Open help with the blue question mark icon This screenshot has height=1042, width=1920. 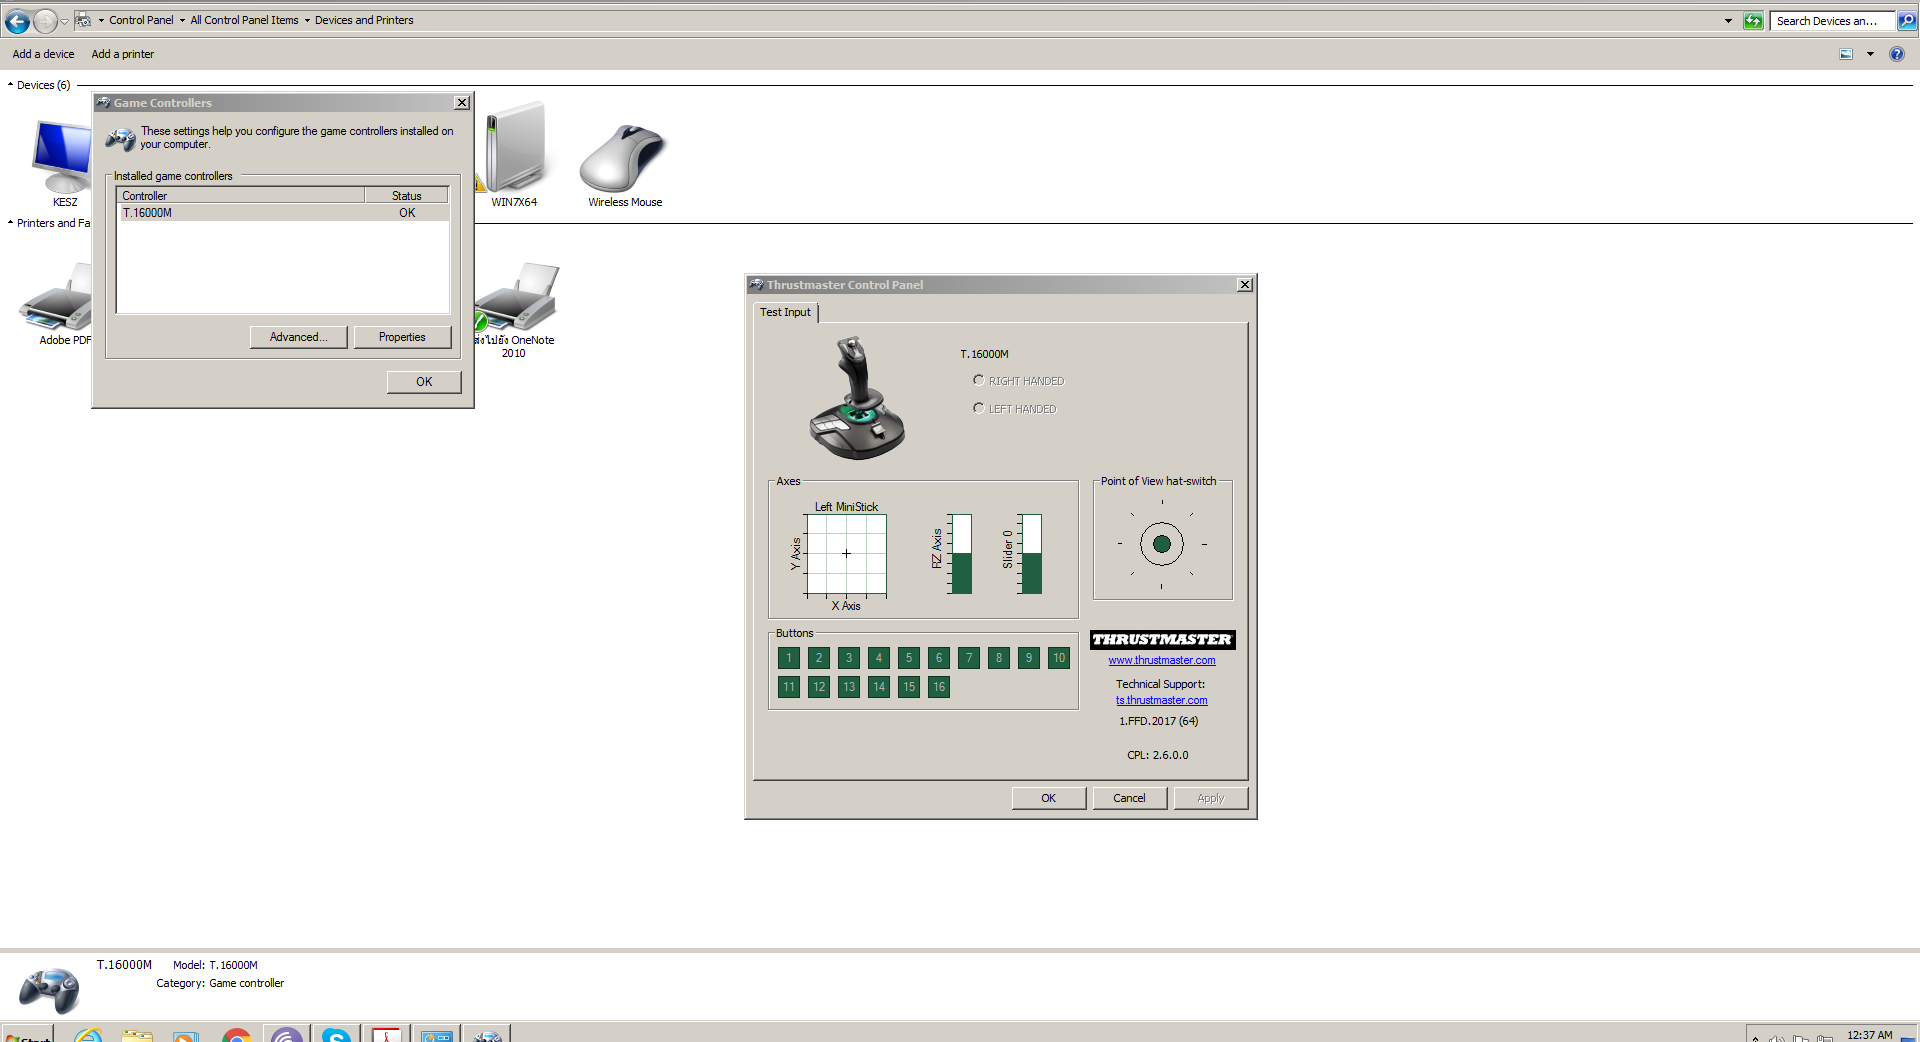point(1896,54)
